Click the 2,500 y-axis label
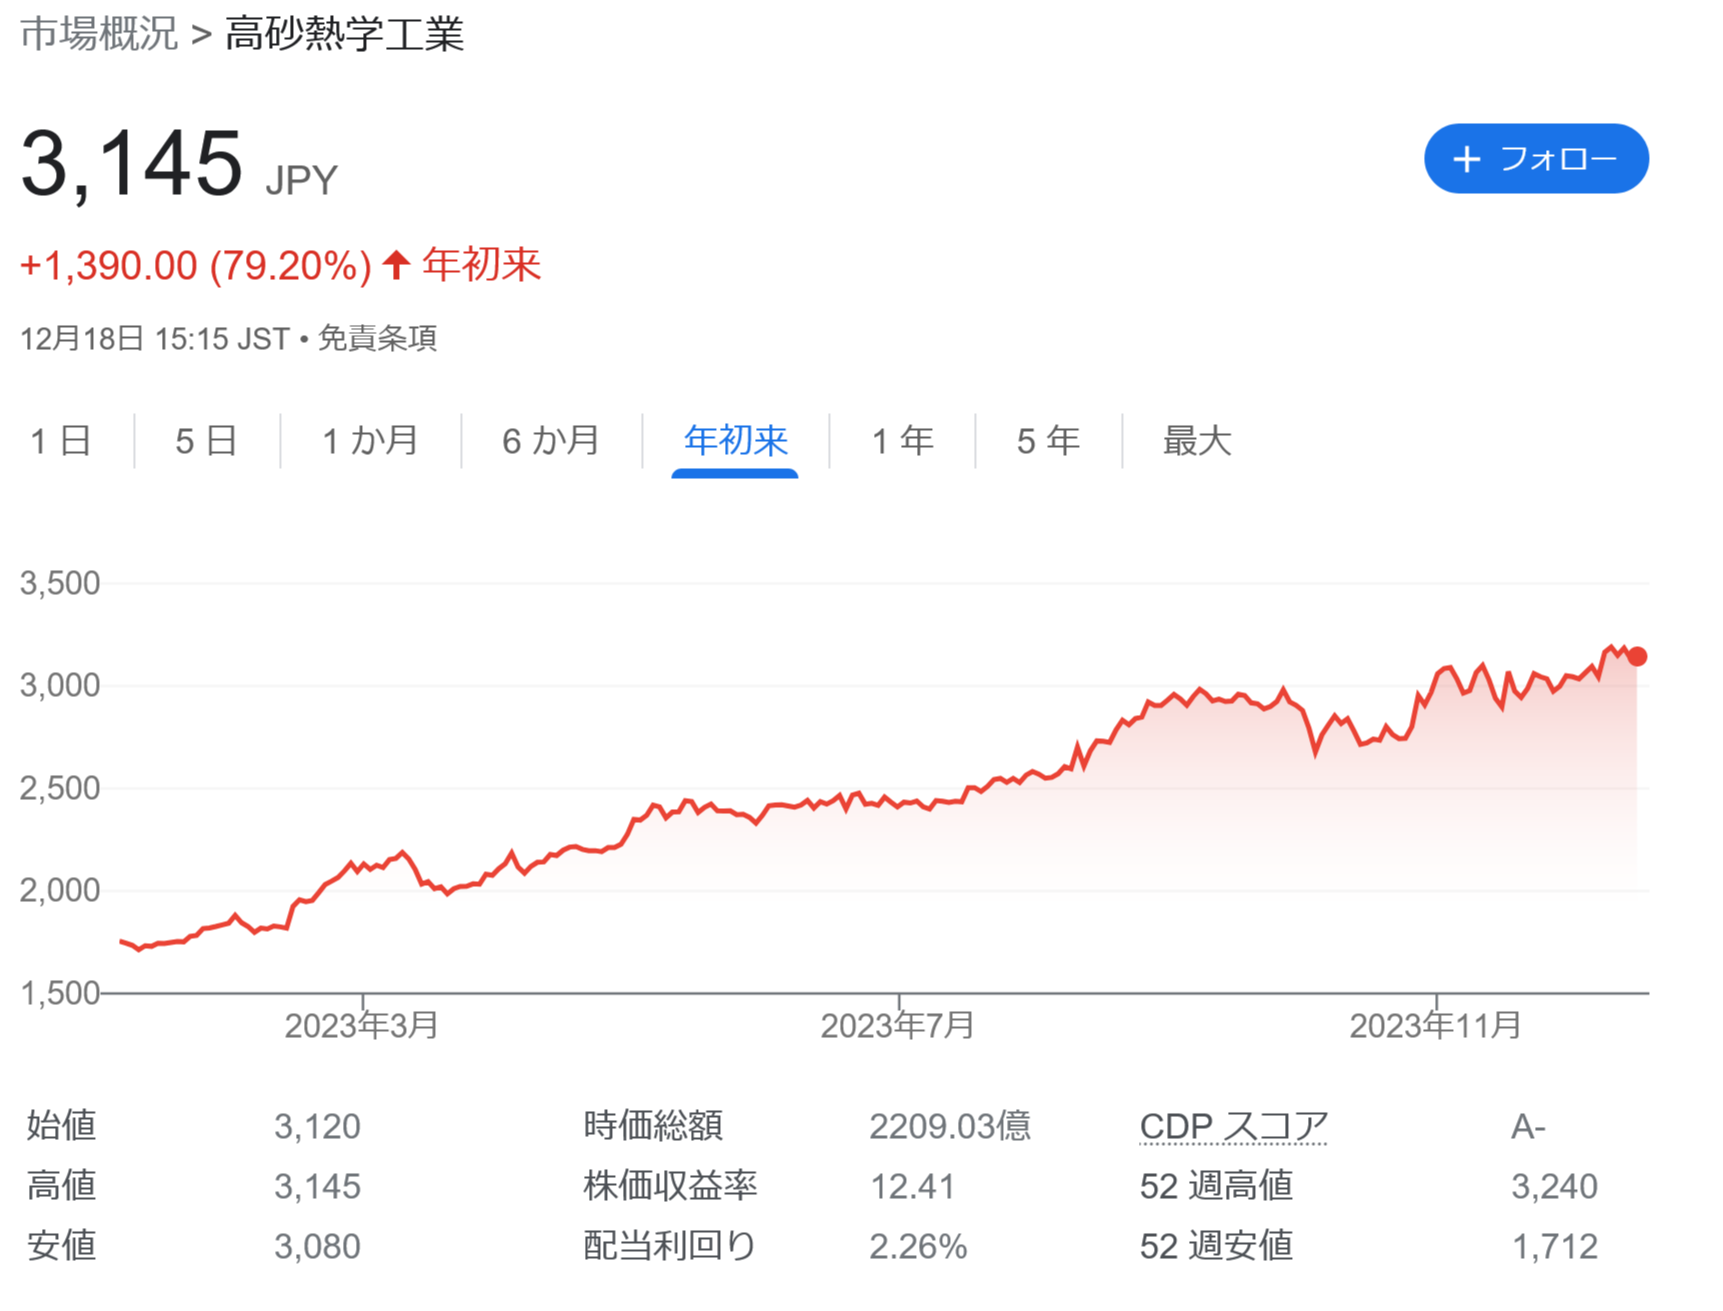This screenshot has height=1311, width=1723. point(60,788)
